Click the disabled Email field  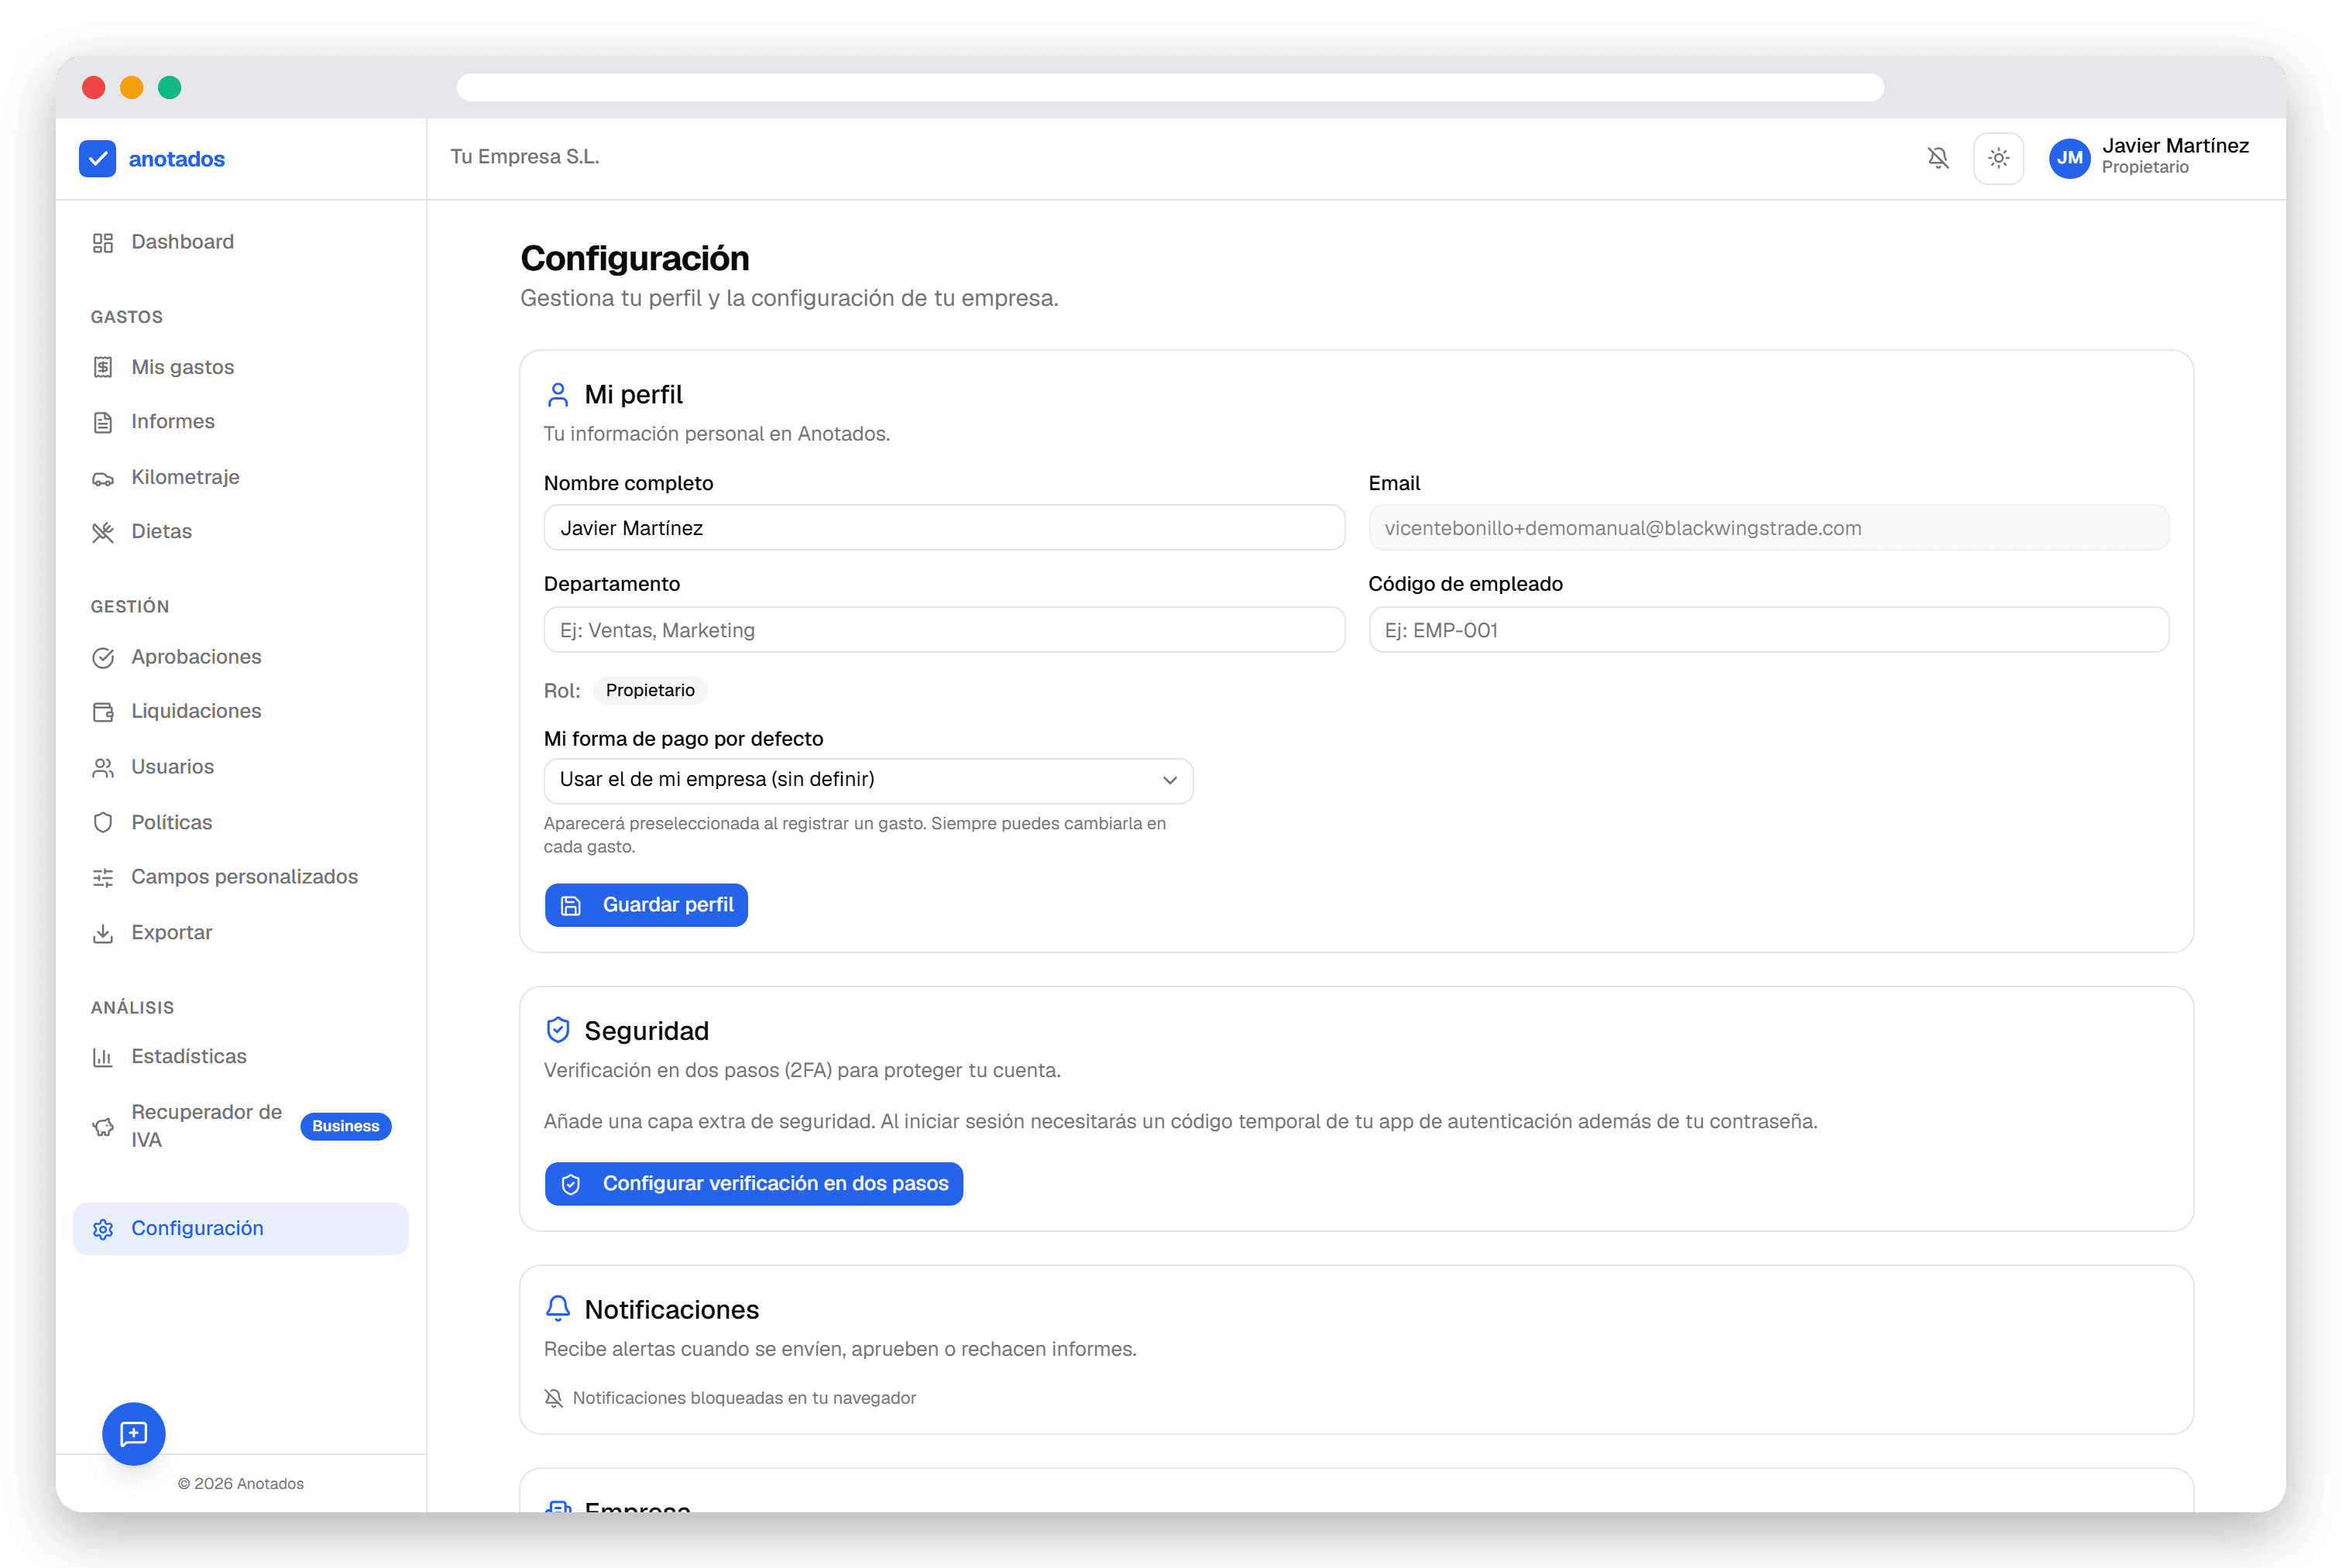click(x=1768, y=528)
